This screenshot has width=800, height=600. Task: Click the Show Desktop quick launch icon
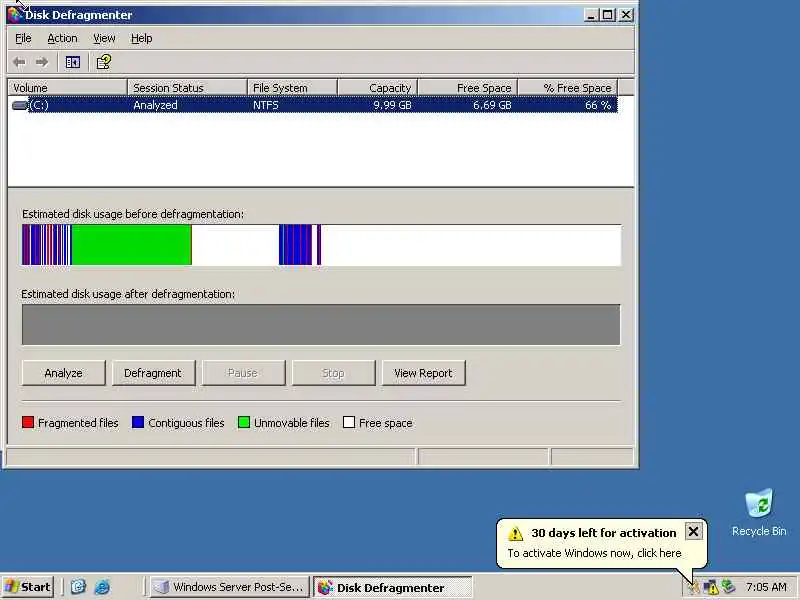pos(78,587)
